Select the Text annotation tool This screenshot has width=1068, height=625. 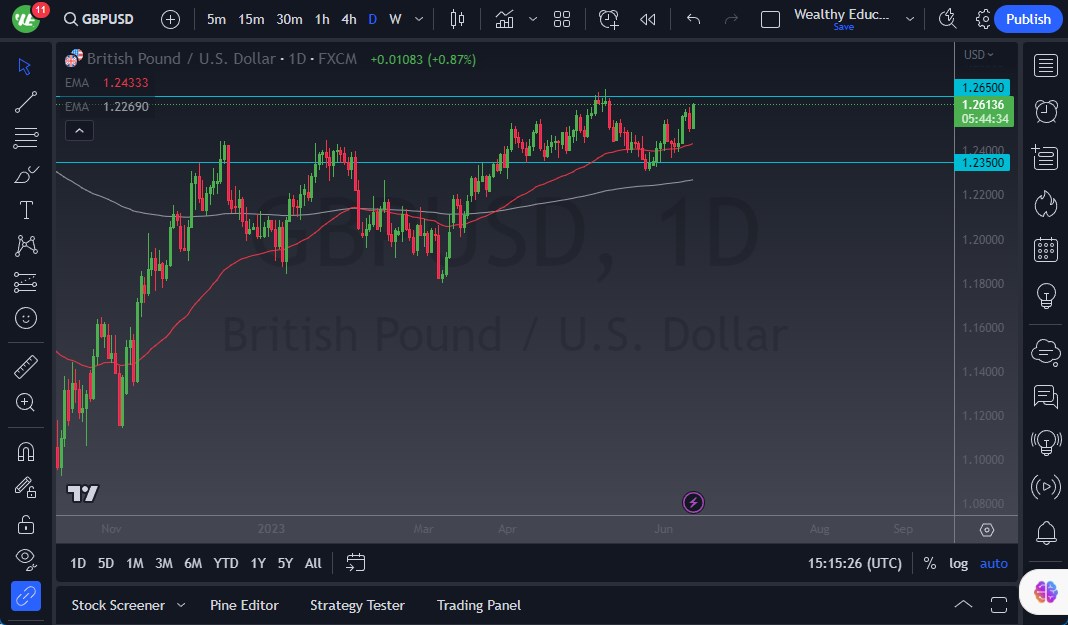tap(25, 210)
